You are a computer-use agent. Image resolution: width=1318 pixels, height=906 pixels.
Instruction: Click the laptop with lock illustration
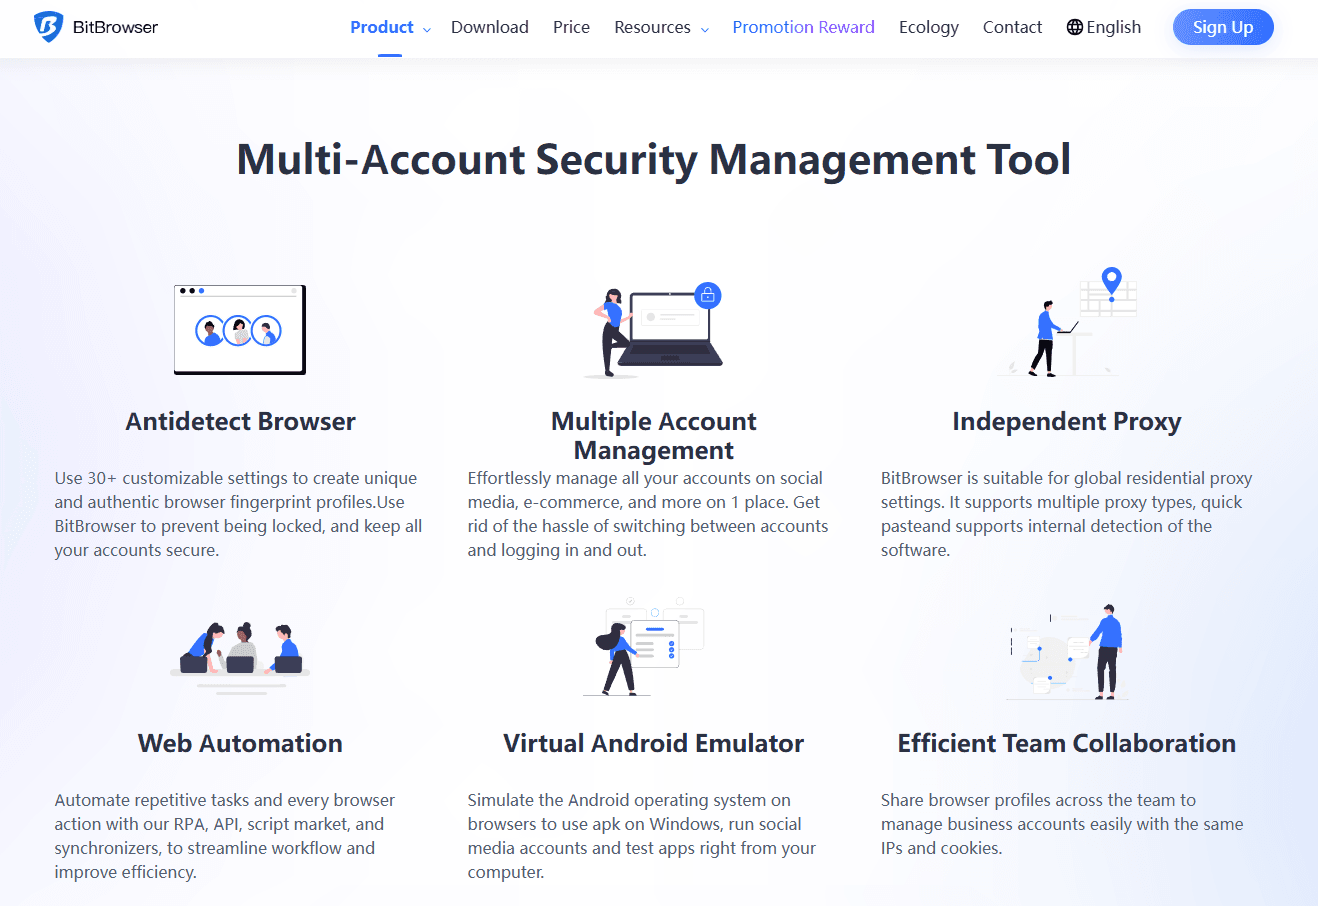coord(654,329)
